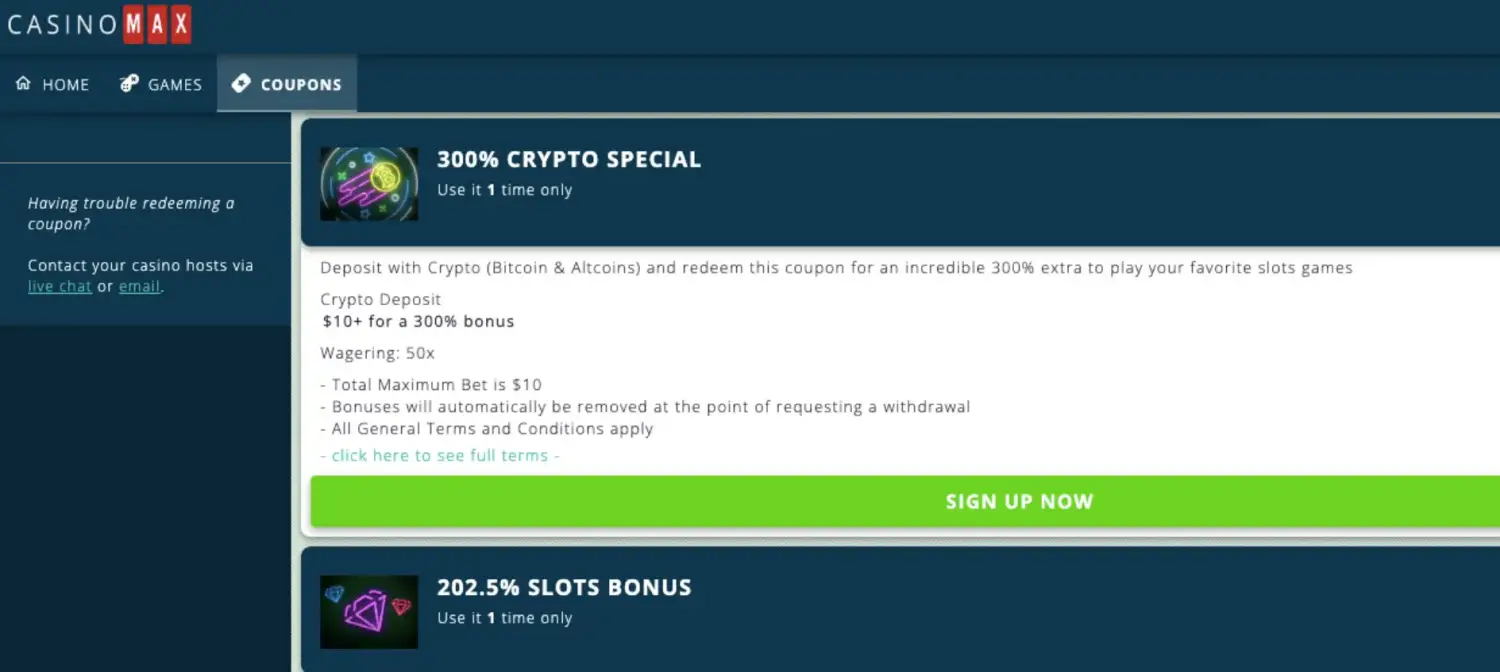The height and width of the screenshot is (672, 1500).
Task: Select the COUPONS tab
Action: [287, 84]
